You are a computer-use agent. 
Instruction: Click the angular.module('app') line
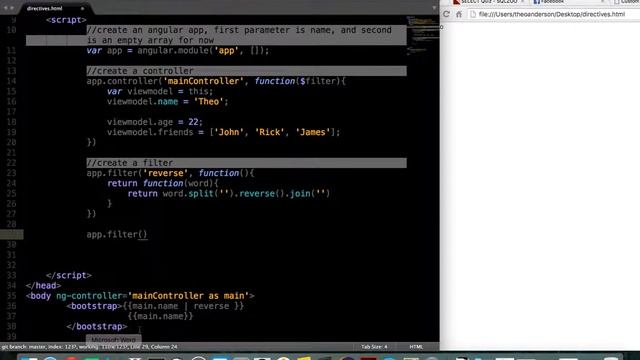178,51
